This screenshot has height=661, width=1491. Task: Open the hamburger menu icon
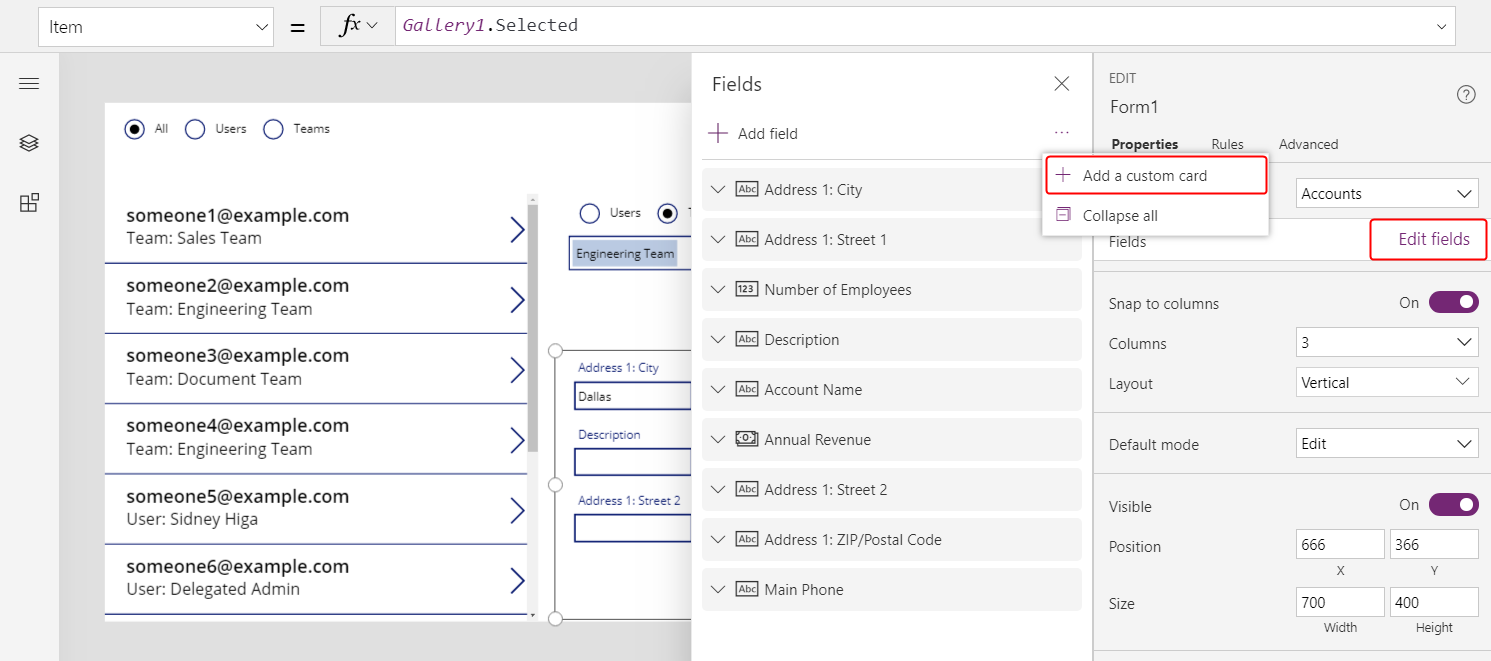pos(29,84)
